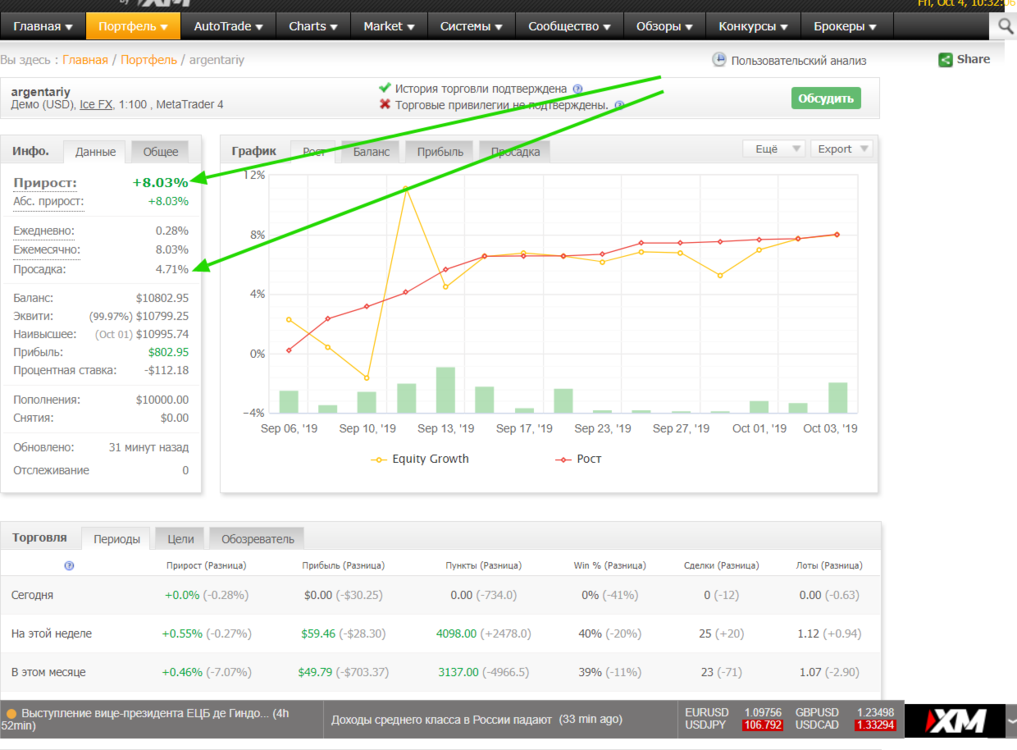Click the Пользовательский анализ link
1017x750 pixels.
pos(798,60)
